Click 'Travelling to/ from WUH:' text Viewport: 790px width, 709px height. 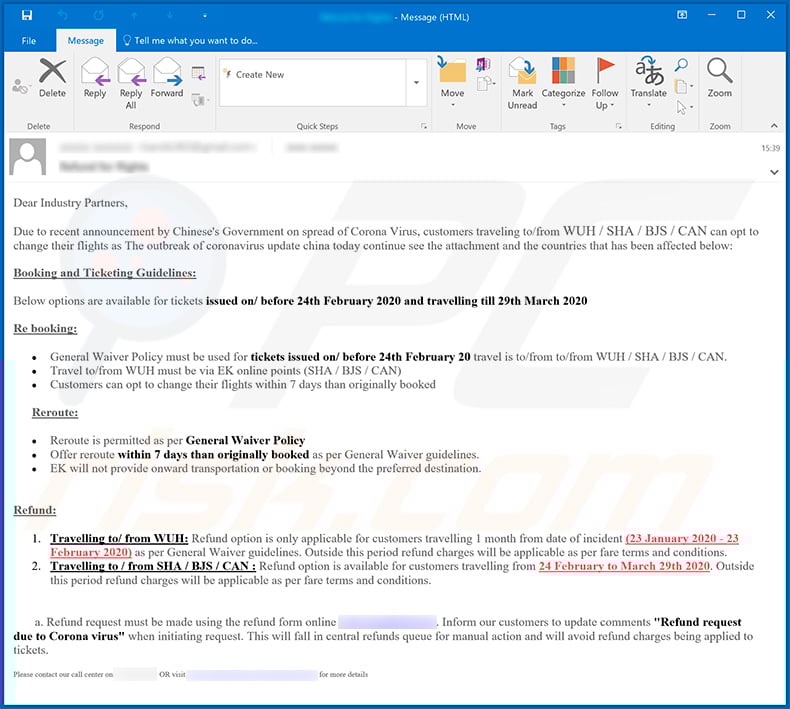(x=119, y=538)
